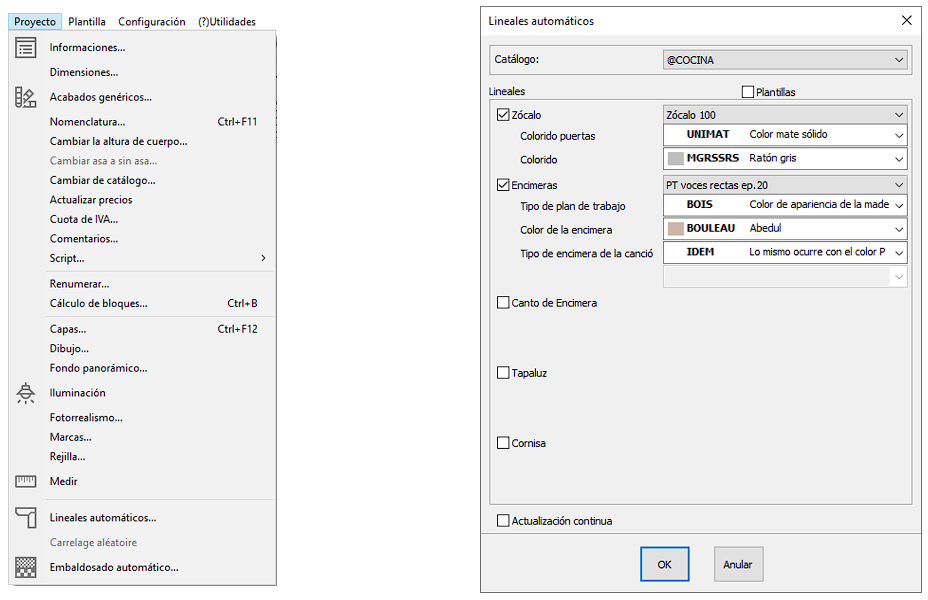Click the Iluminación lamp icon
The height and width of the screenshot is (600, 928).
tap(26, 393)
